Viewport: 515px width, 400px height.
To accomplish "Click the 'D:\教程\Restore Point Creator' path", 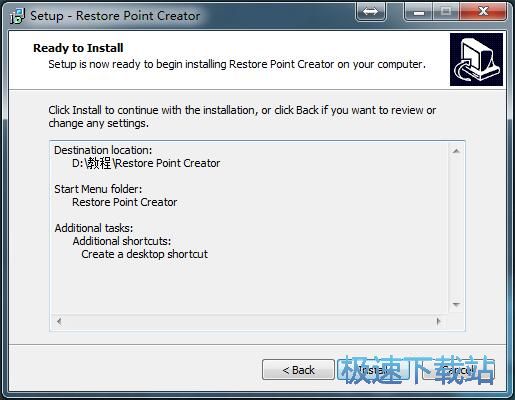I will (146, 163).
